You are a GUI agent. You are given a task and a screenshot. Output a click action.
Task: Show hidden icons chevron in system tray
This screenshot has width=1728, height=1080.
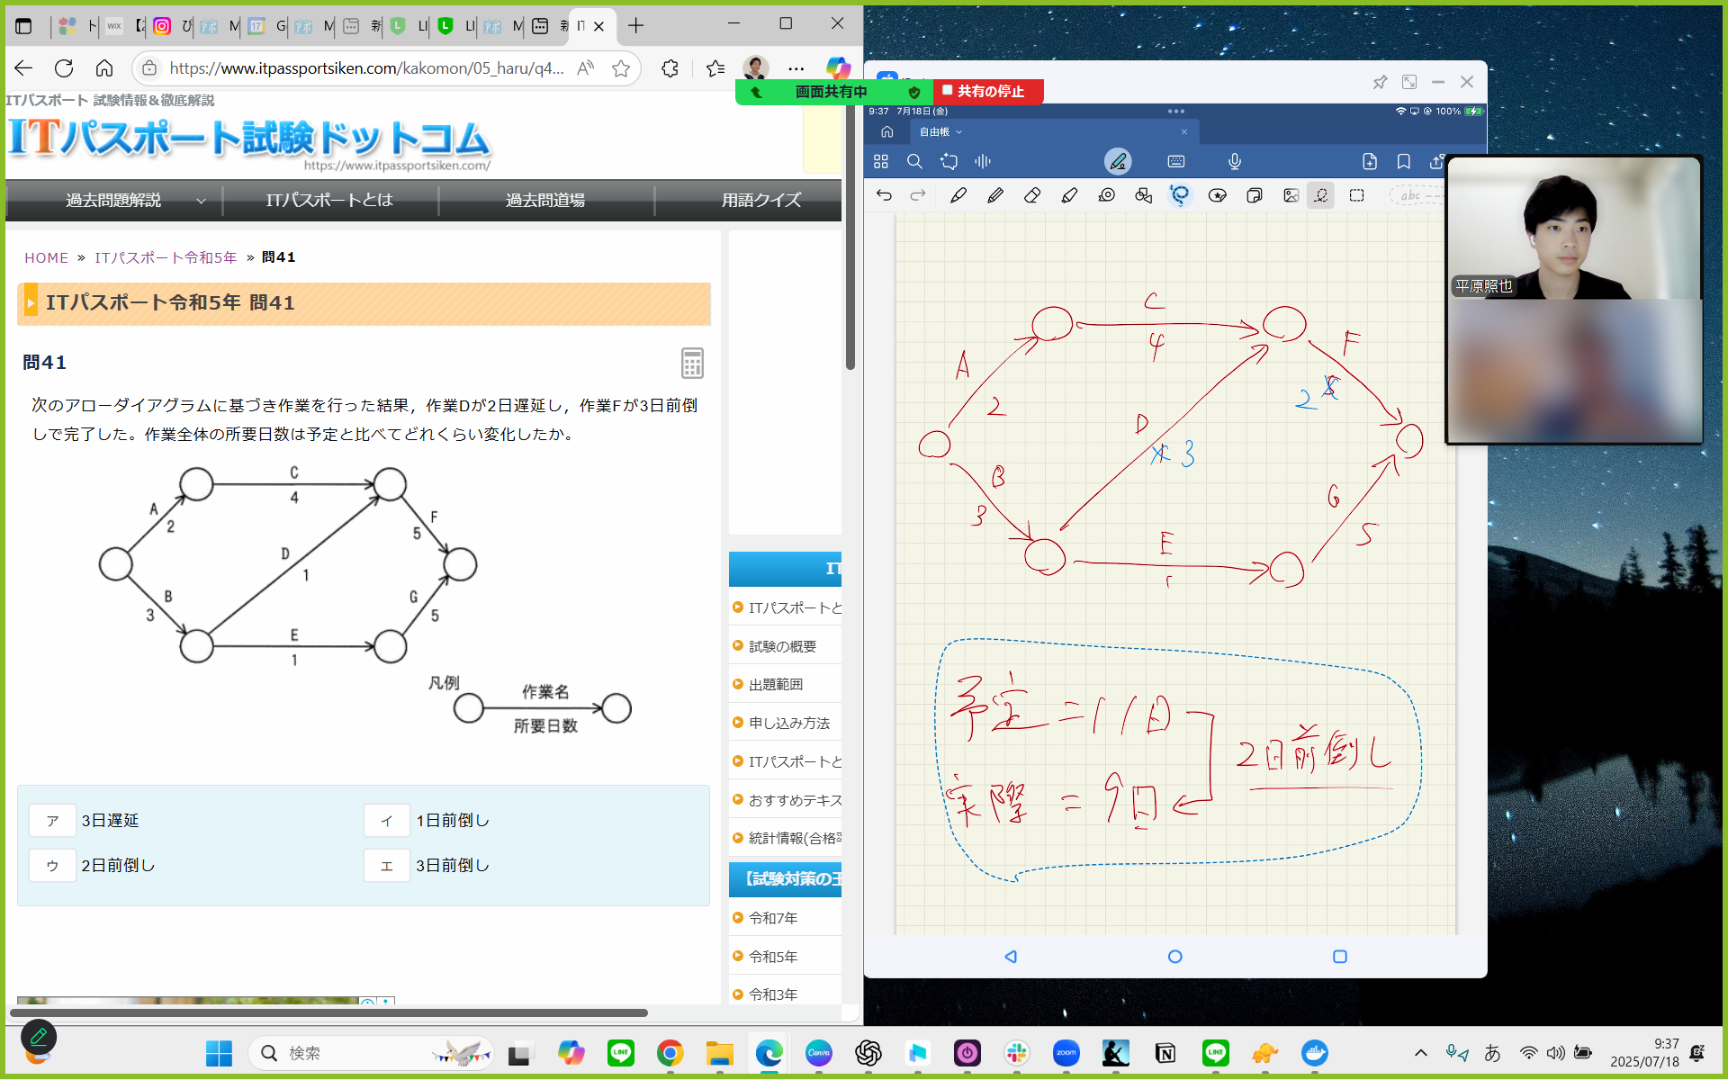(1420, 1053)
